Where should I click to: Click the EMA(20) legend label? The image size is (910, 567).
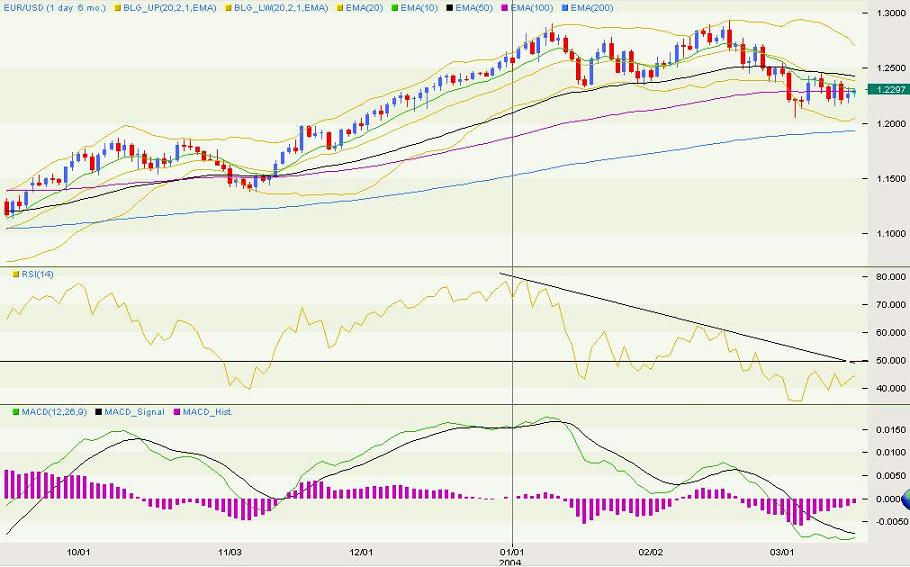(x=364, y=8)
